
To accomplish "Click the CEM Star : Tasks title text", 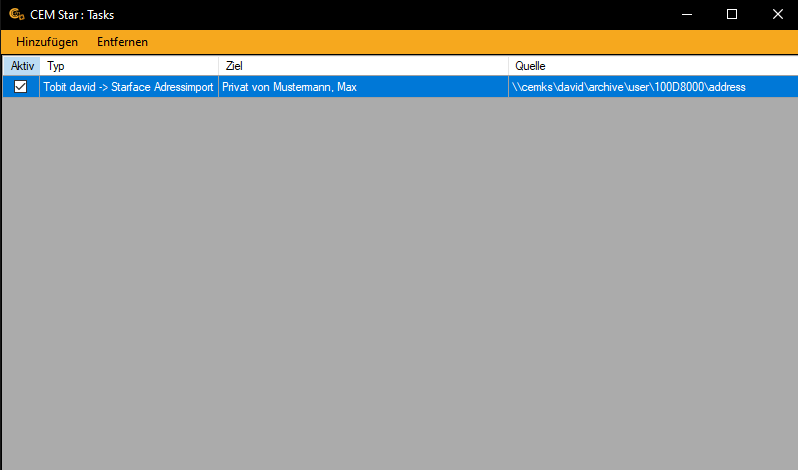I will tap(70, 14).
